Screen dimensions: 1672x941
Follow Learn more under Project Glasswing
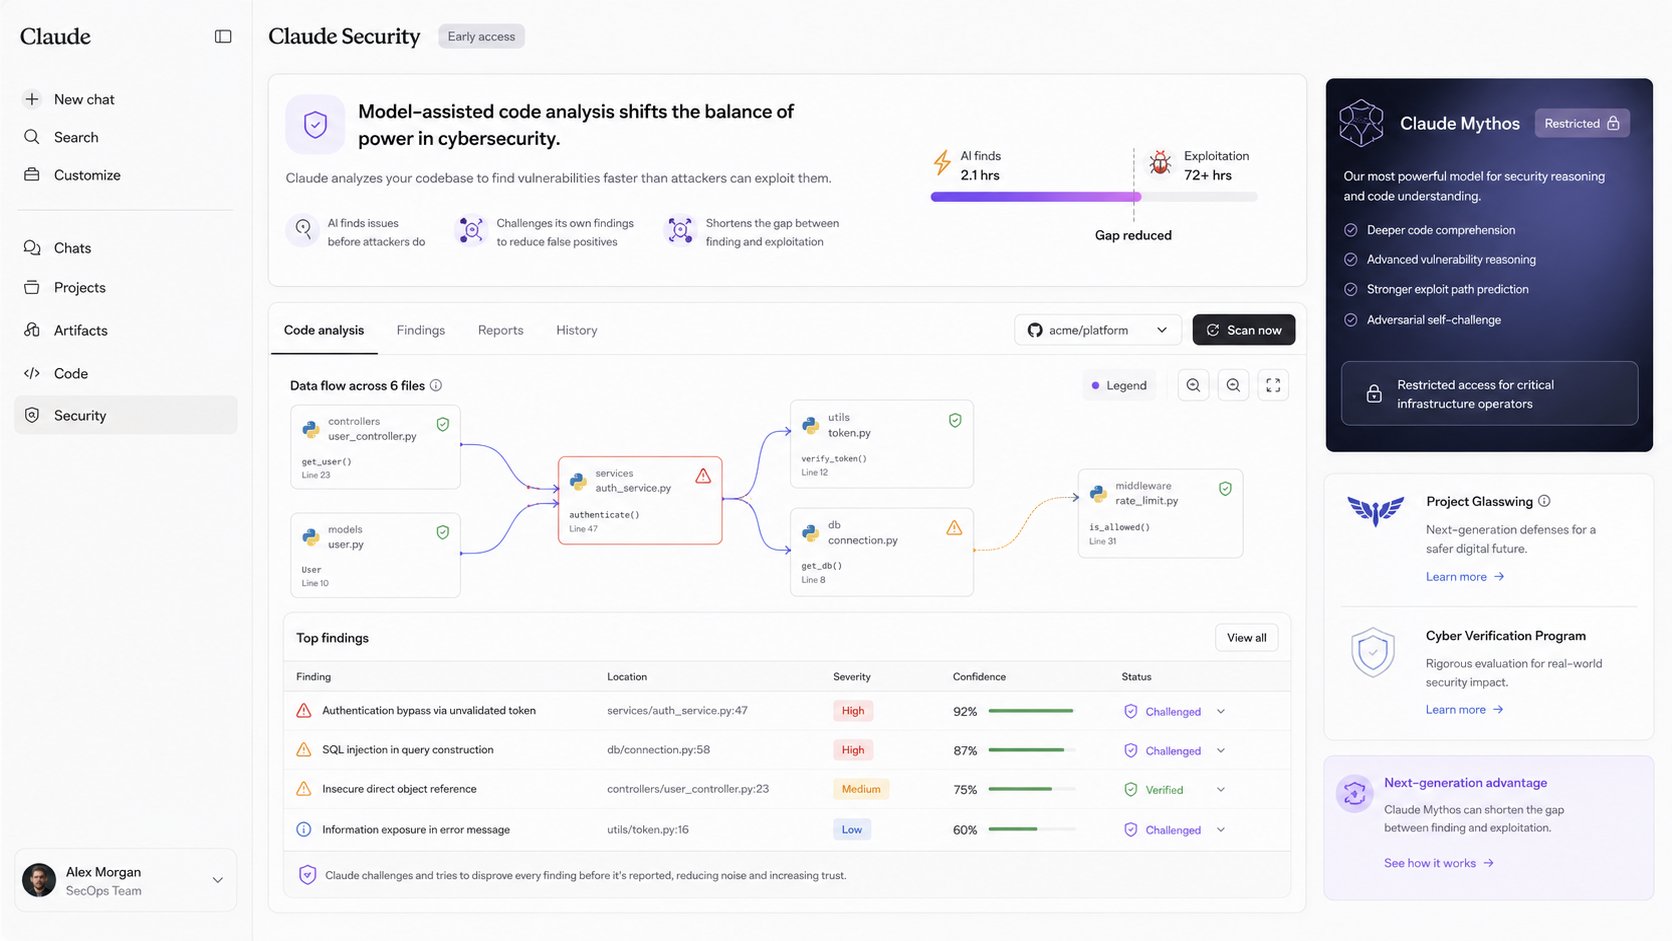1465,577
